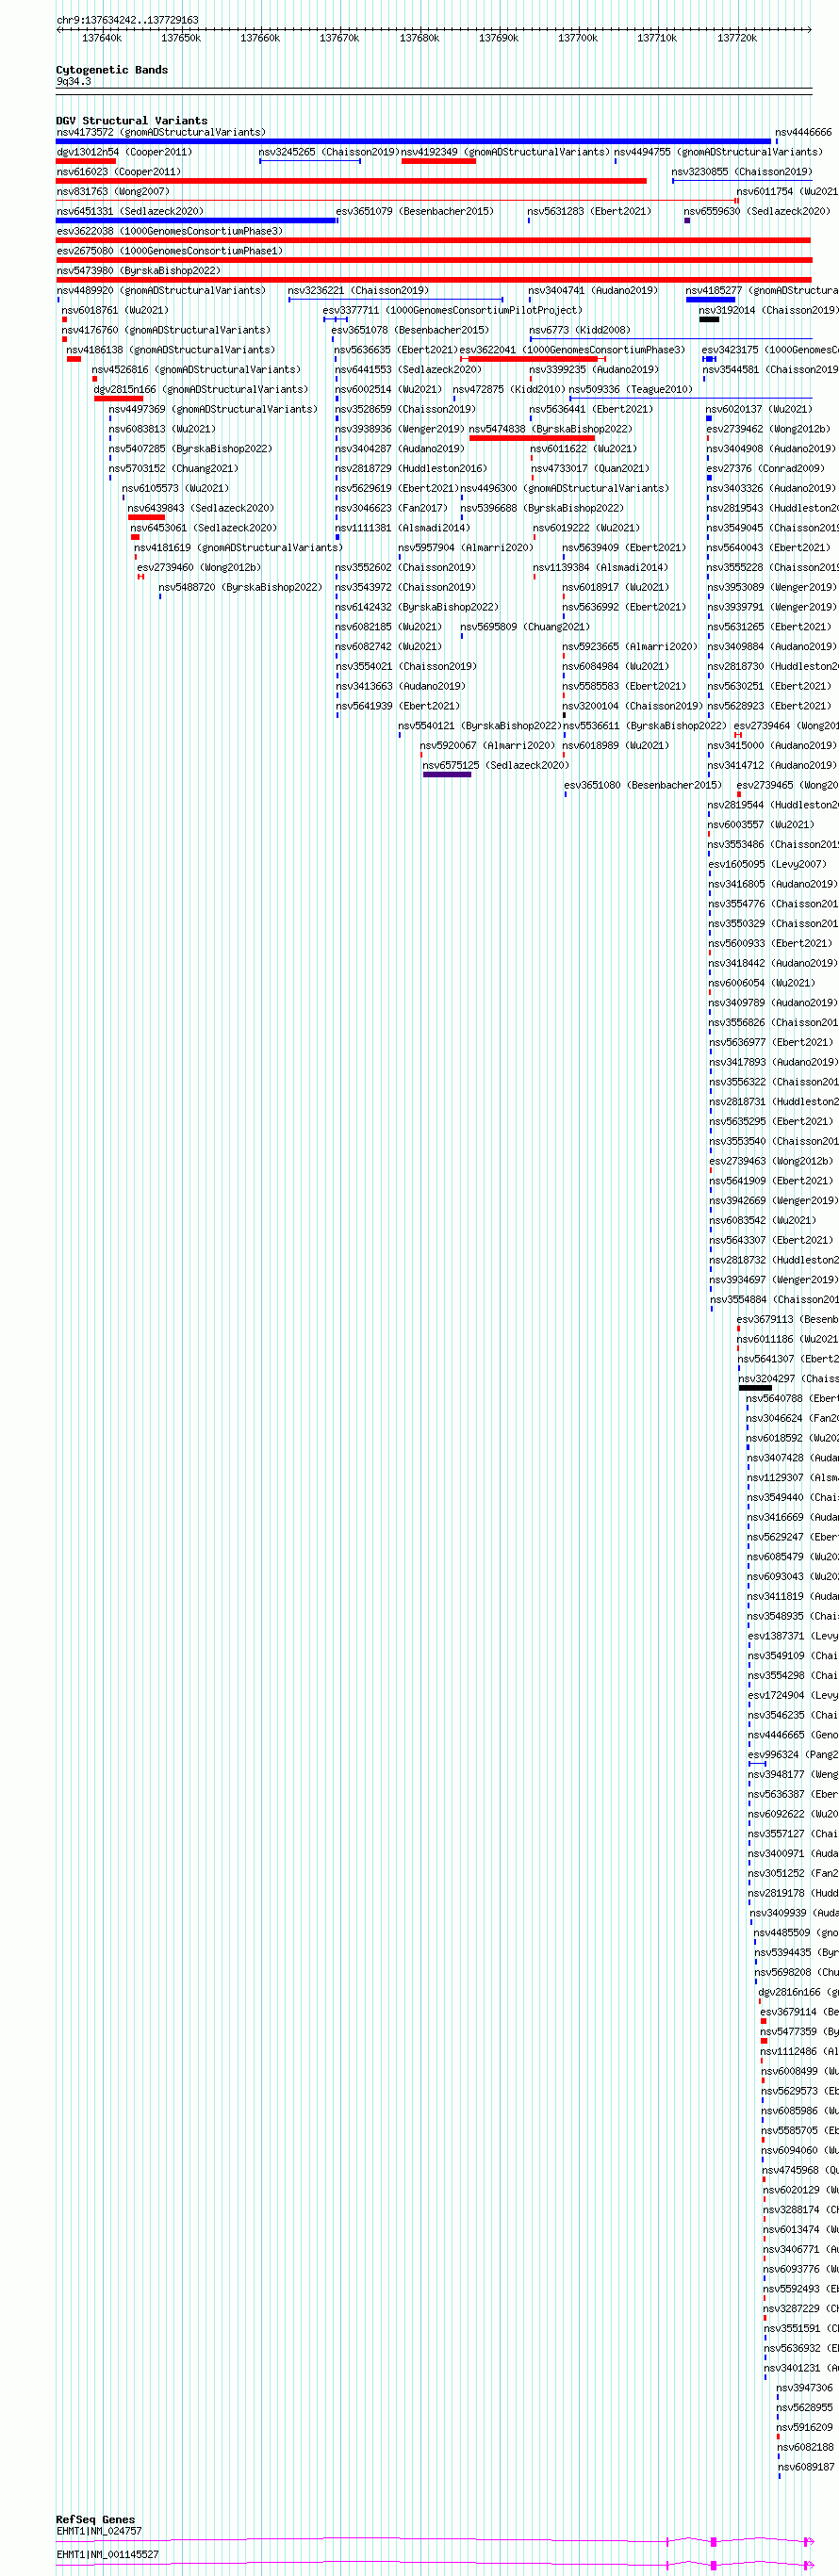Image resolution: width=839 pixels, height=2576 pixels.
Task: Click the long red bar under nsv616023
Action: pos(351,181)
